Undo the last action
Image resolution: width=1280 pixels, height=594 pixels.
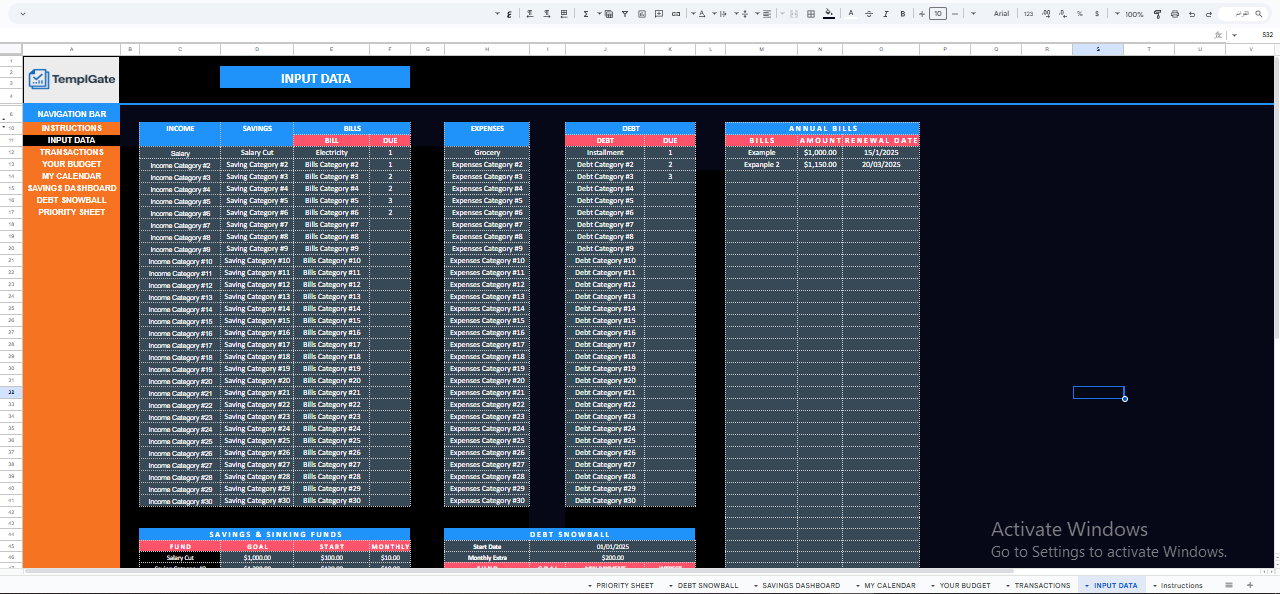[x=1208, y=14]
